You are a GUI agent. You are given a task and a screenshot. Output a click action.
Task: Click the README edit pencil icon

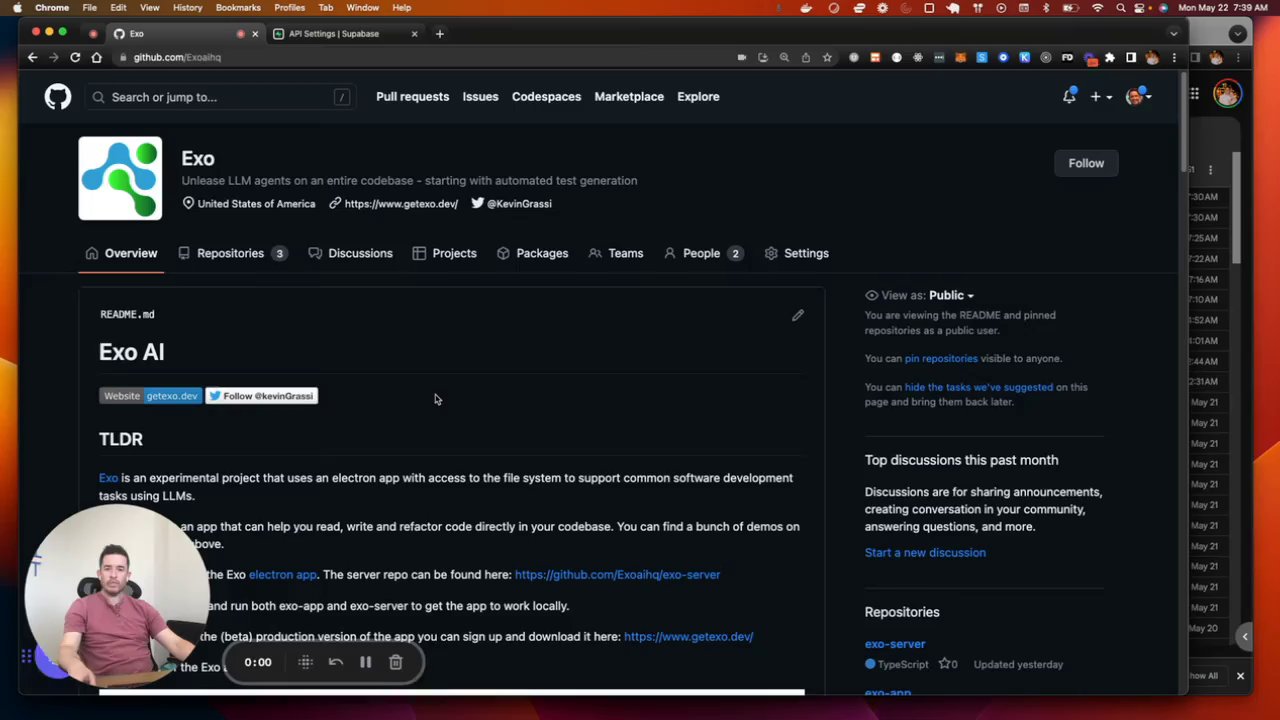798,315
